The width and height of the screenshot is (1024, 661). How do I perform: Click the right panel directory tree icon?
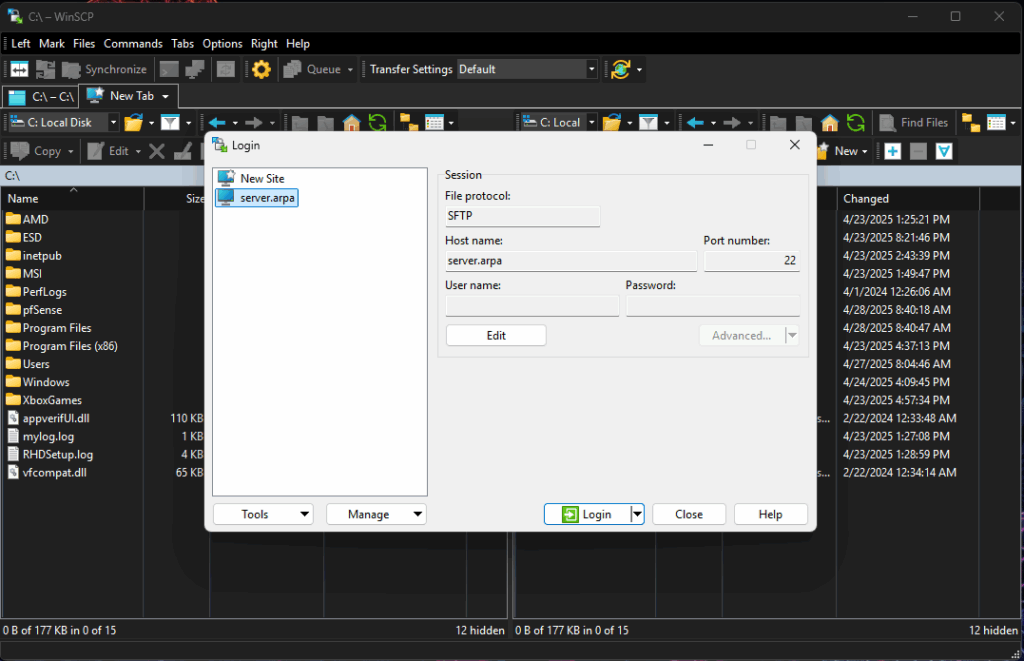pos(971,123)
